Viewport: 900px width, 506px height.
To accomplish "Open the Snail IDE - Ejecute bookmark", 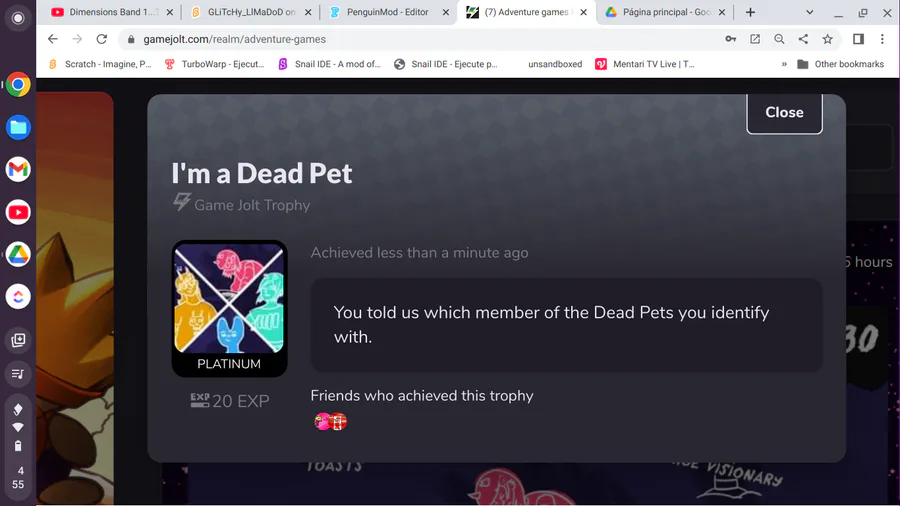I will [446, 64].
